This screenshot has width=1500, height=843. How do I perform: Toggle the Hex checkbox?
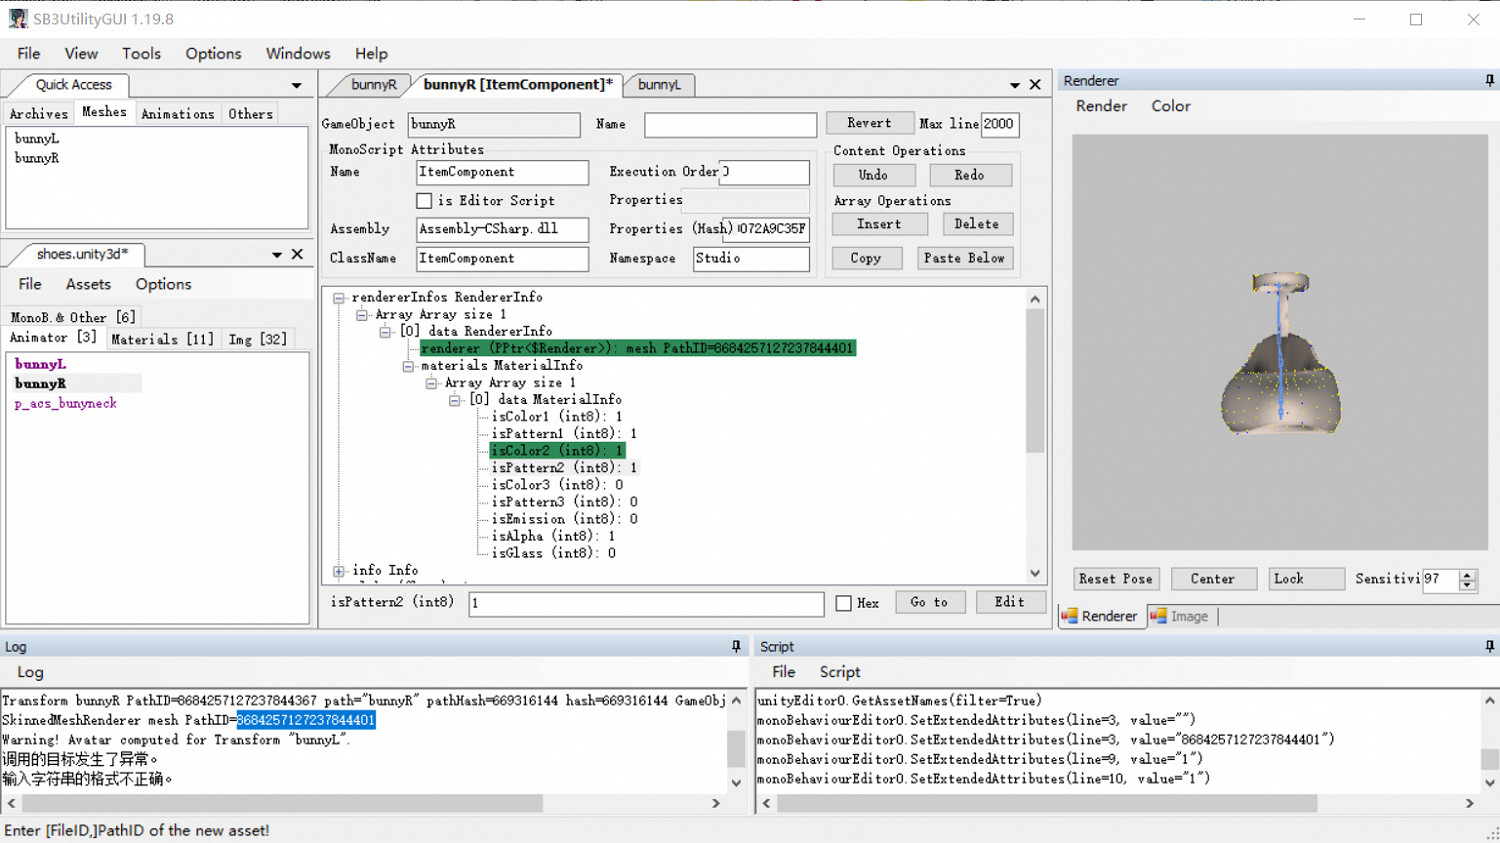tap(843, 603)
